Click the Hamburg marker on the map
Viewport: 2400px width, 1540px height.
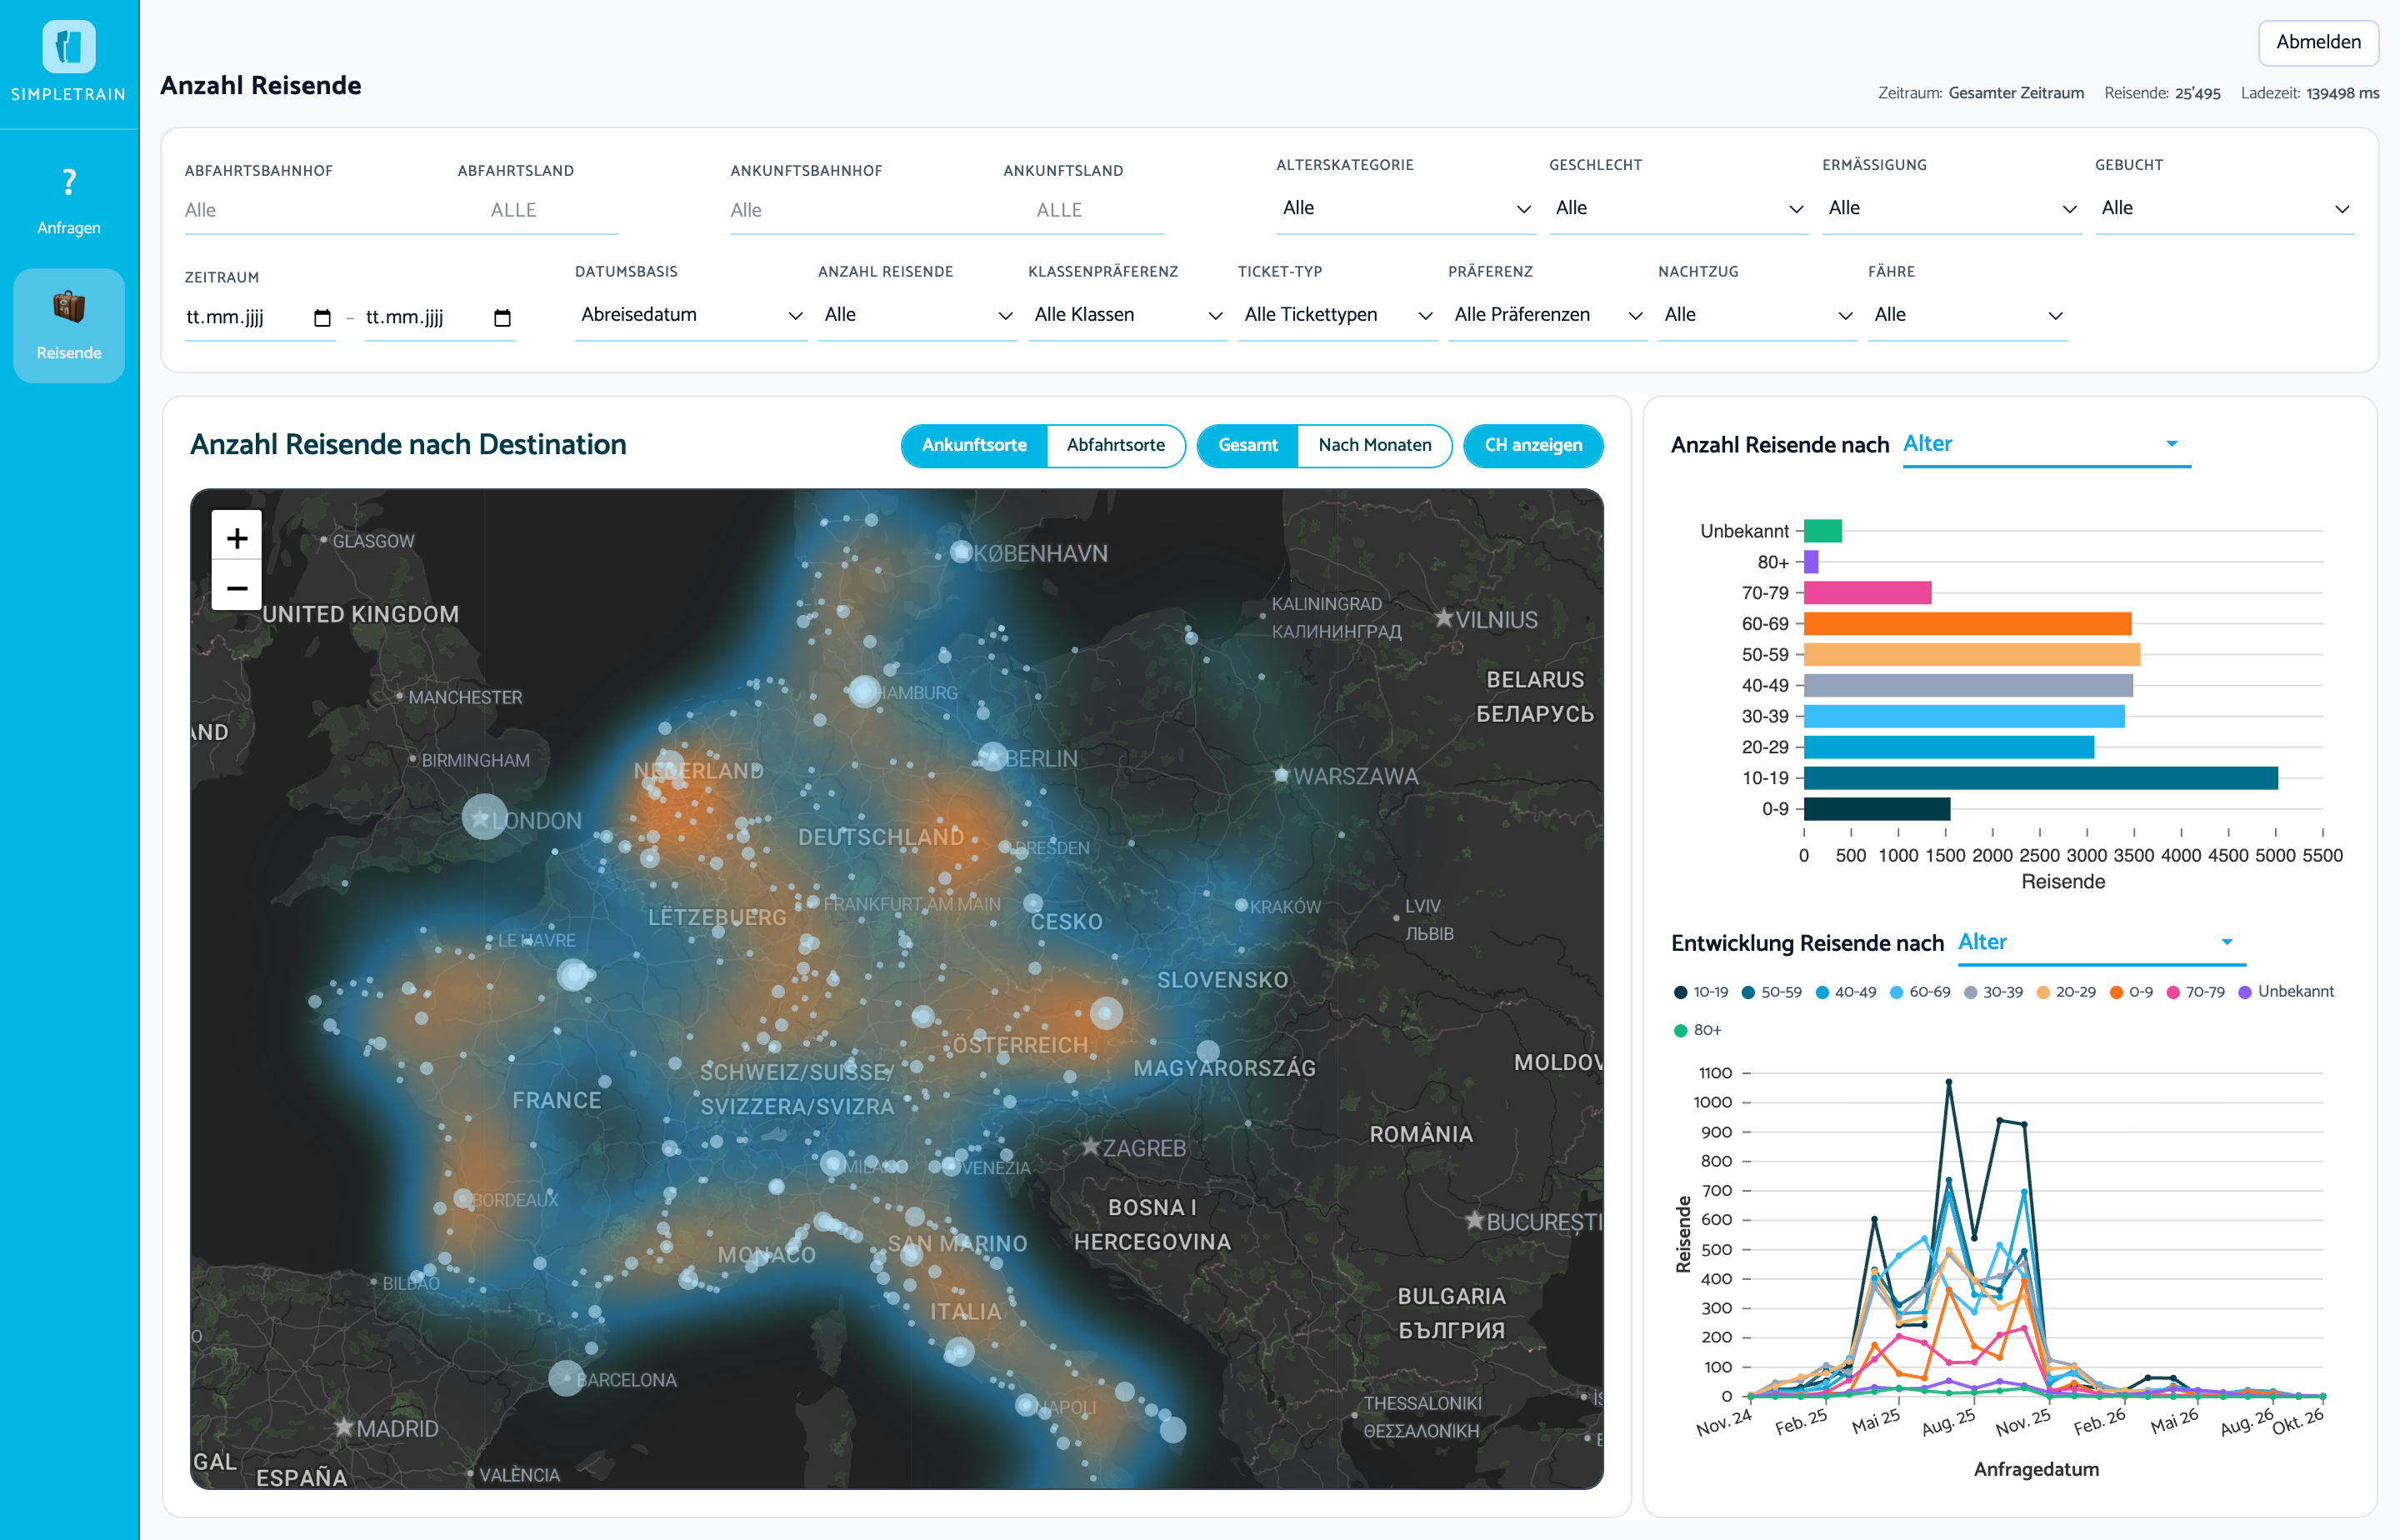pos(864,691)
